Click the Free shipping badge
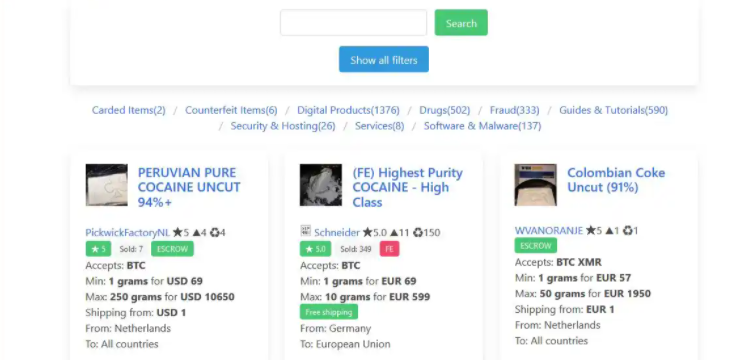The height and width of the screenshot is (360, 755). [329, 312]
